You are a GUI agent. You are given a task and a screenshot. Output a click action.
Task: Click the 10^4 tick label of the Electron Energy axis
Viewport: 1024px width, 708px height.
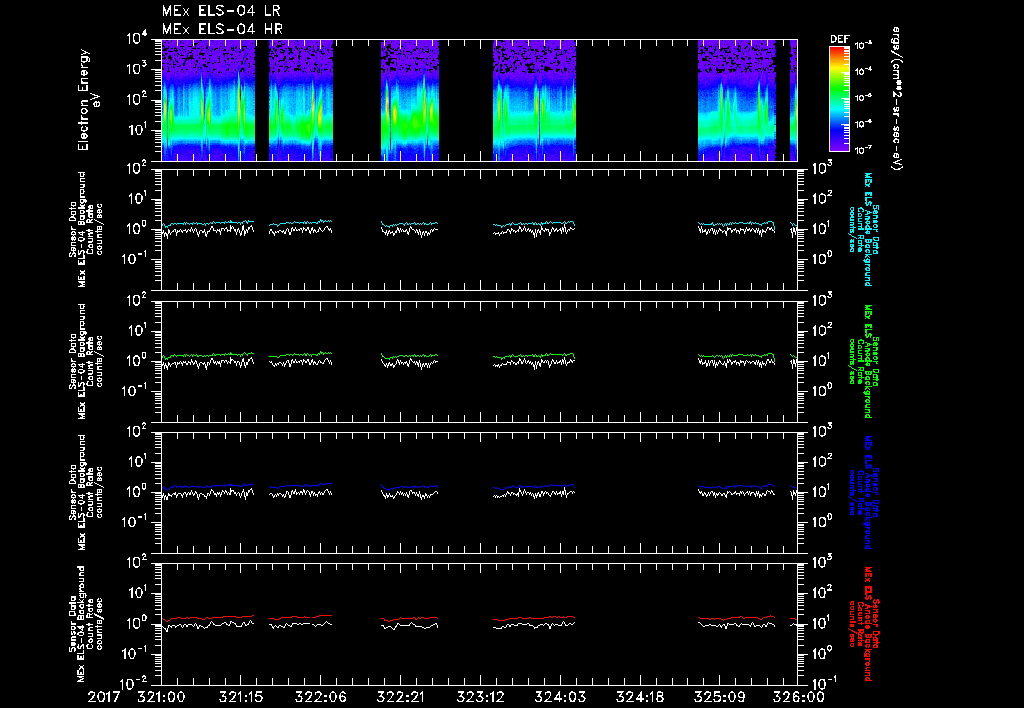click(x=136, y=39)
